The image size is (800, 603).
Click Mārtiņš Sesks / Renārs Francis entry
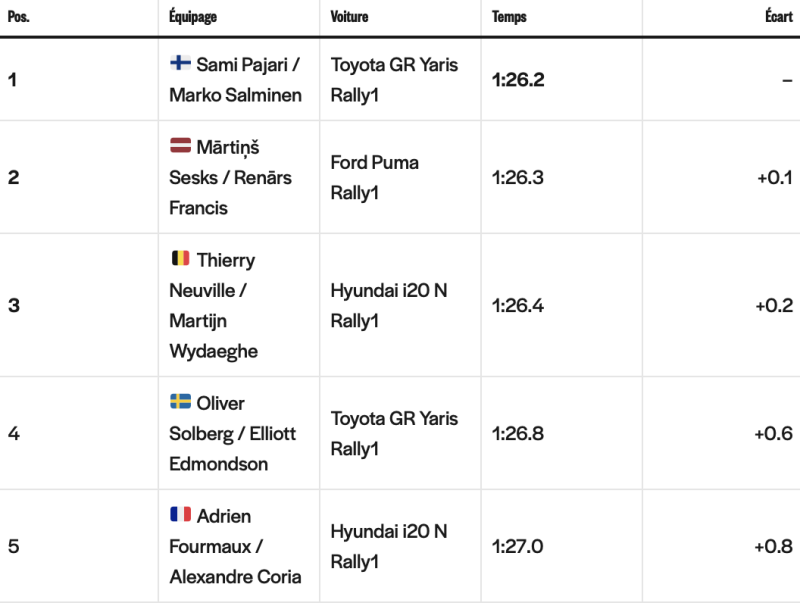click(x=231, y=177)
